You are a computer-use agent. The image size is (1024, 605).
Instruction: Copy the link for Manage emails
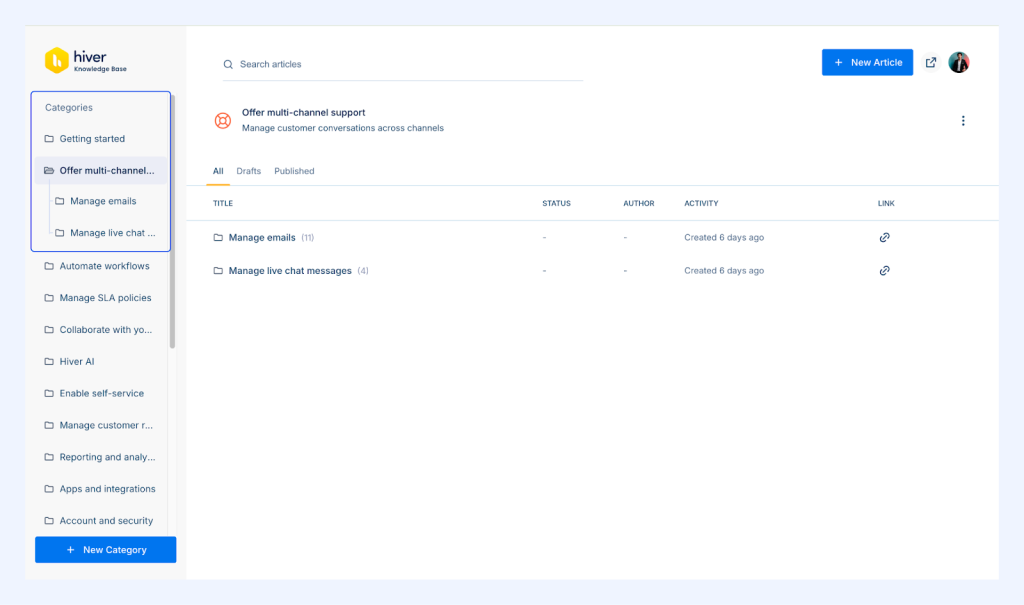coord(884,237)
